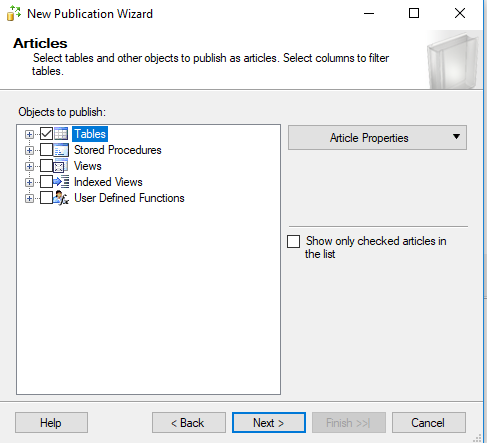The image size is (487, 443).
Task: Select the Indexed Views label
Action: pos(108,182)
